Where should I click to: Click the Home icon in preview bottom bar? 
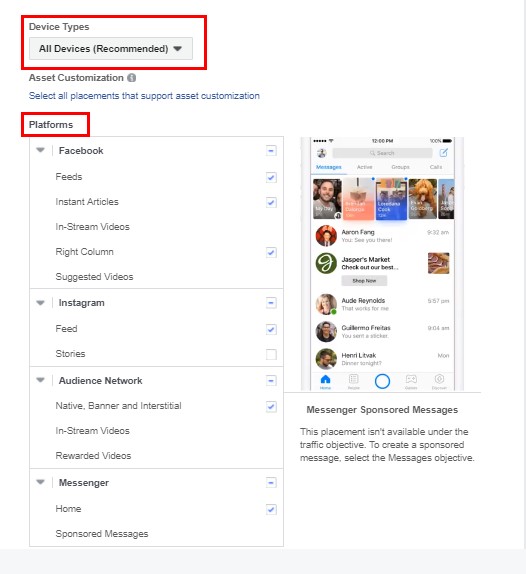coord(325,381)
